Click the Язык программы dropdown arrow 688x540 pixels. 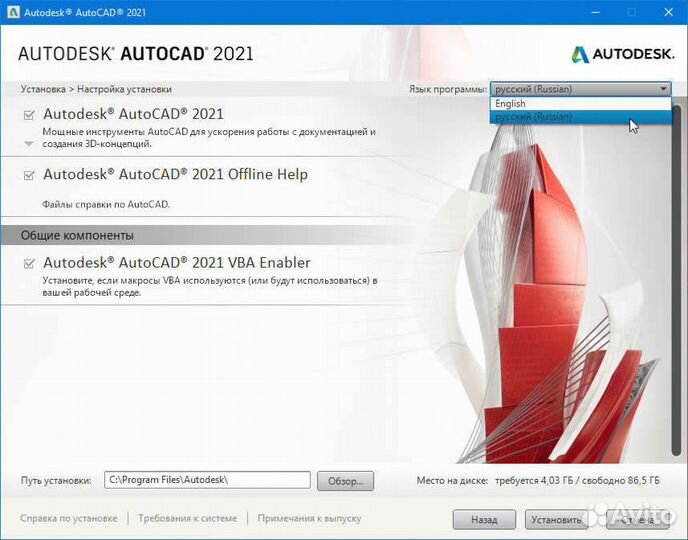663,89
